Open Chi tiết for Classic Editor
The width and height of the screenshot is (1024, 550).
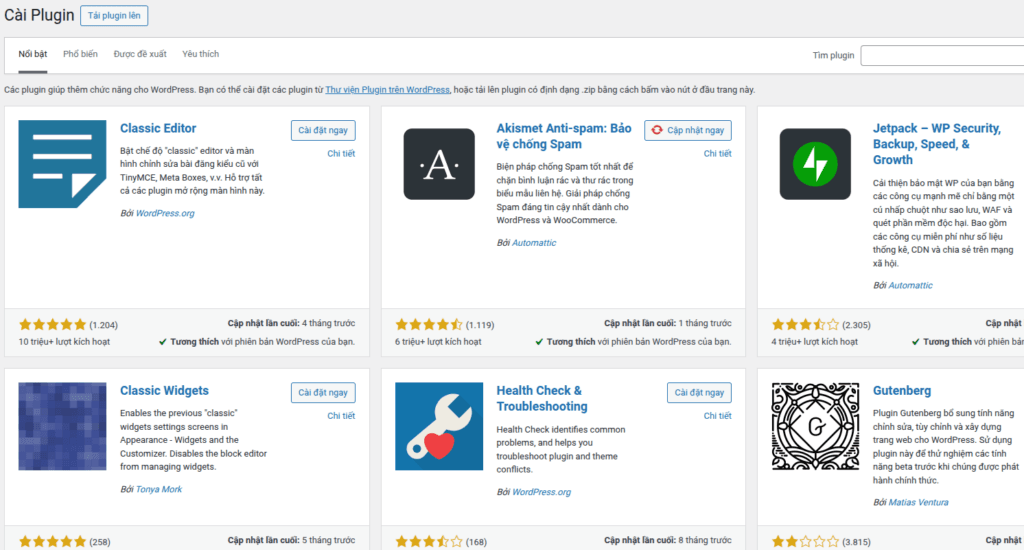click(341, 154)
